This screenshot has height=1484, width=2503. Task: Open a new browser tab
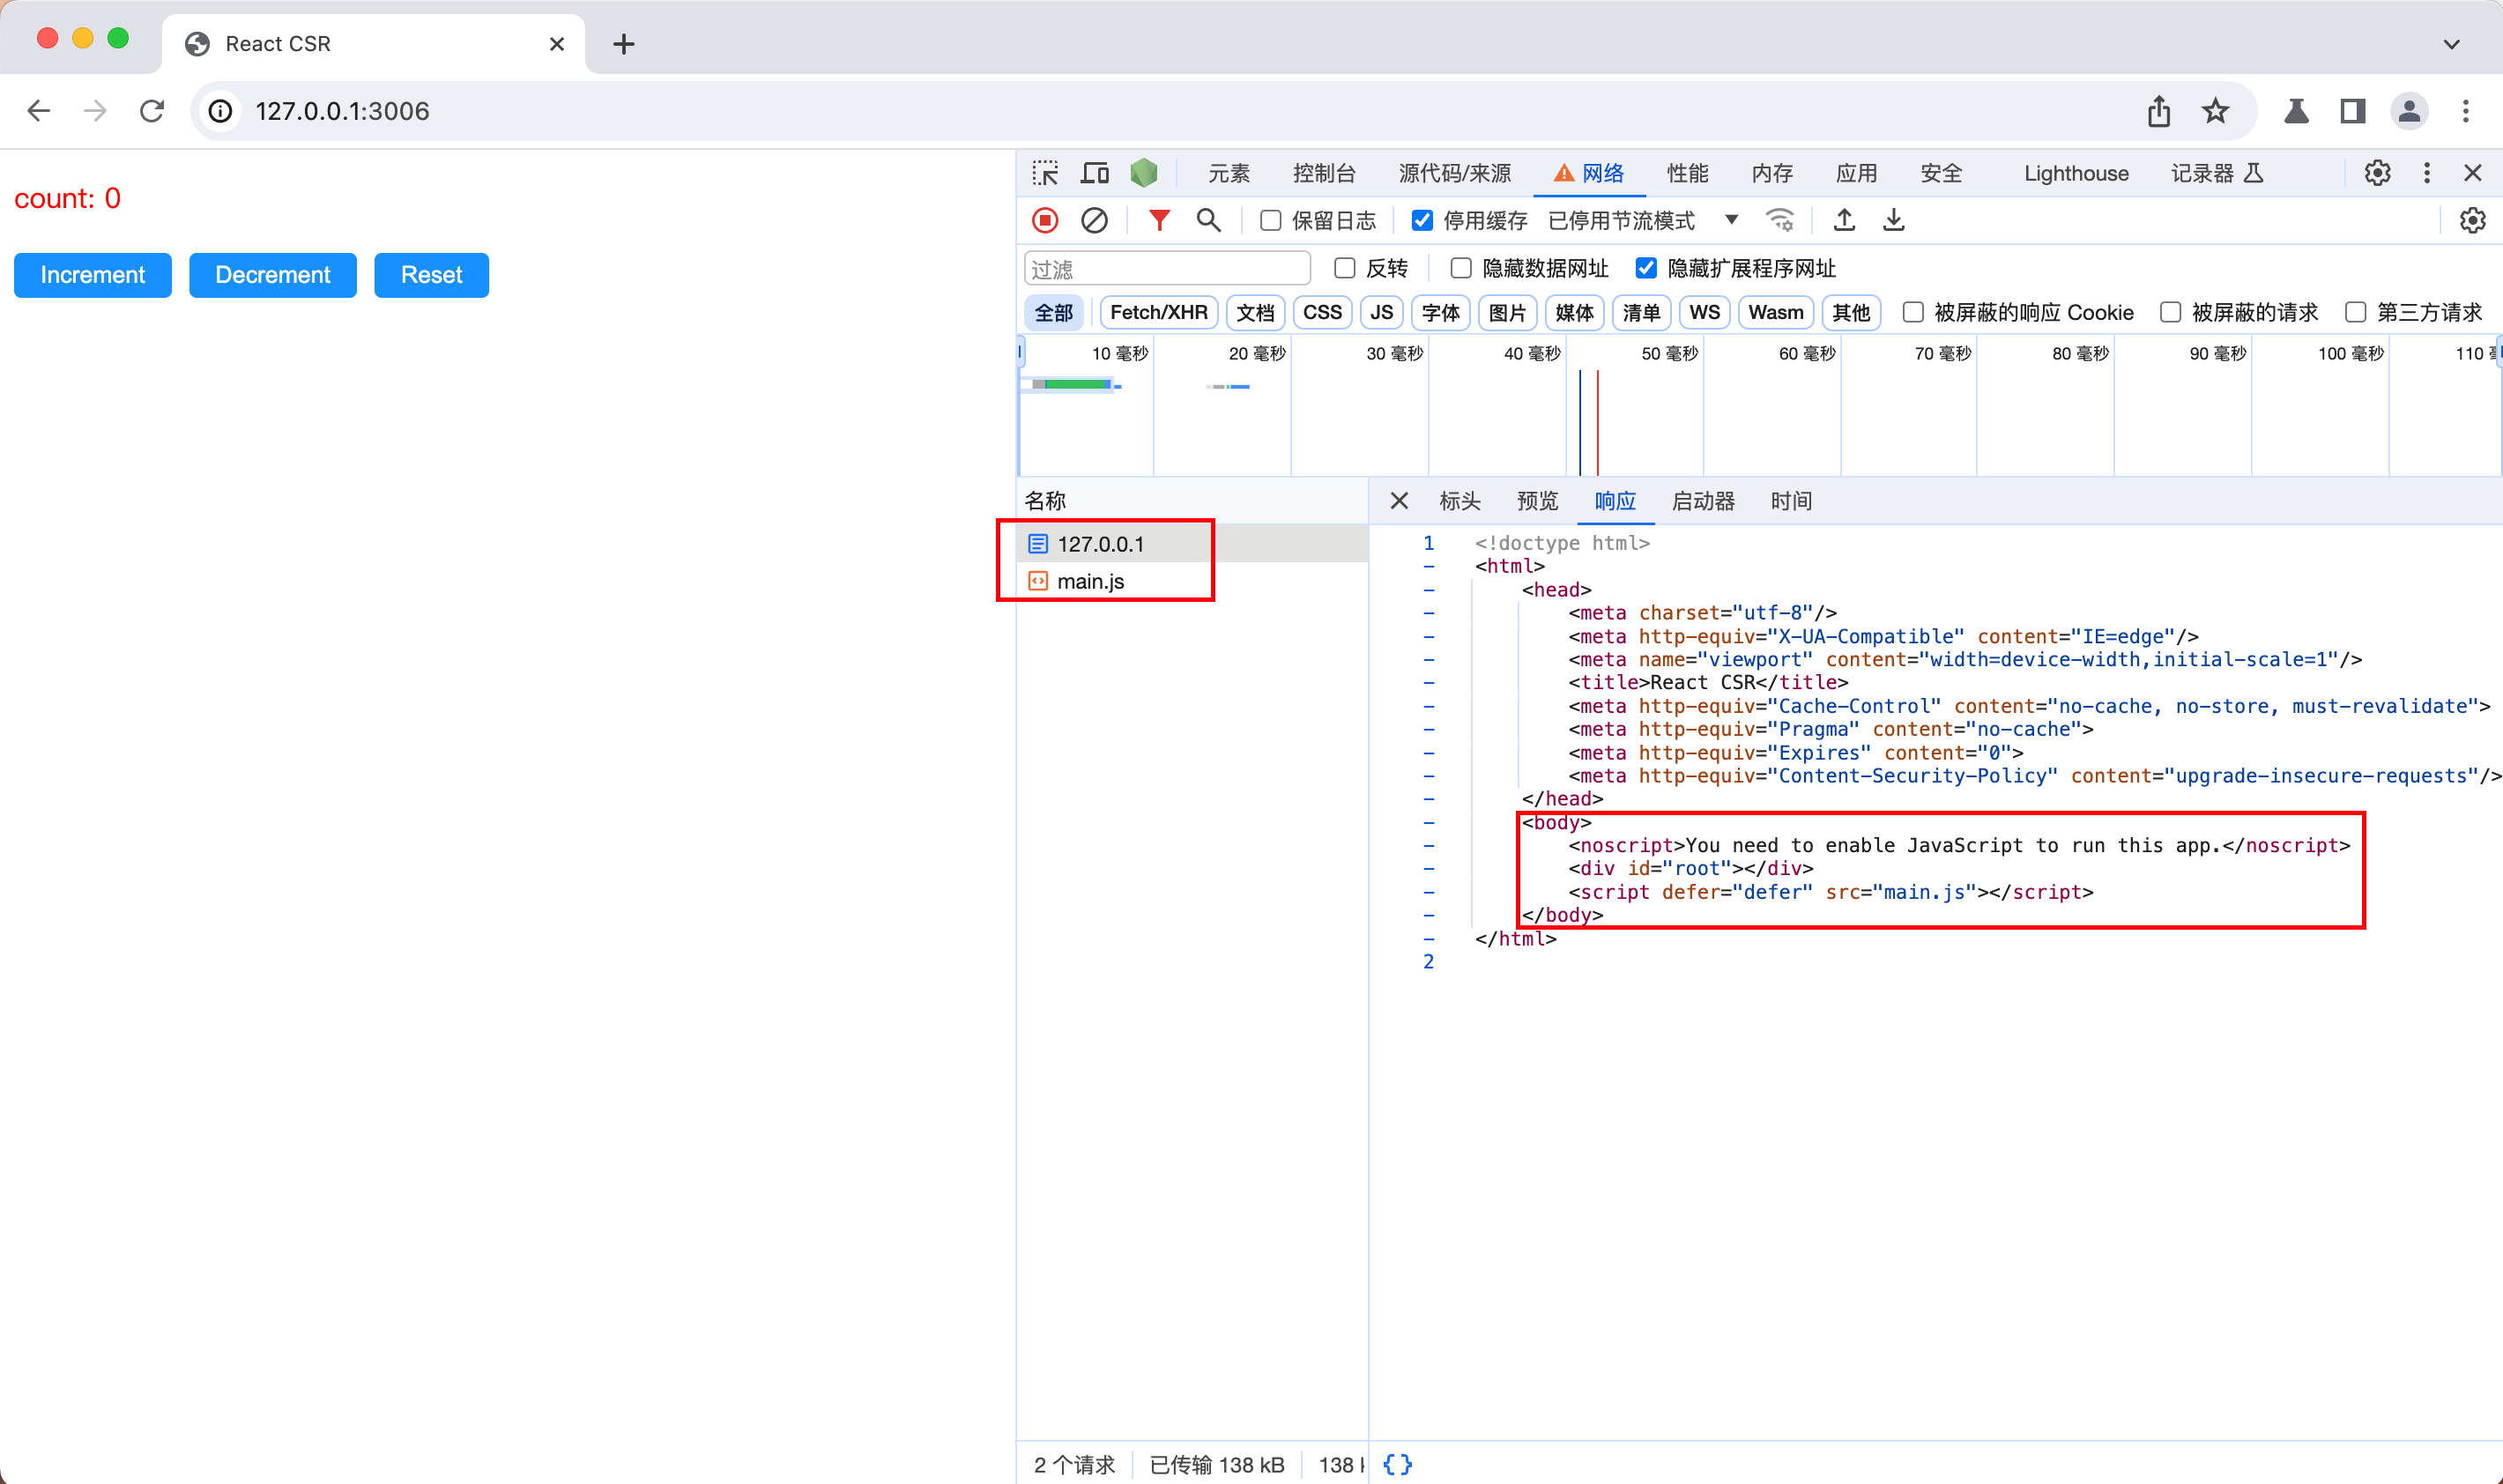point(623,44)
